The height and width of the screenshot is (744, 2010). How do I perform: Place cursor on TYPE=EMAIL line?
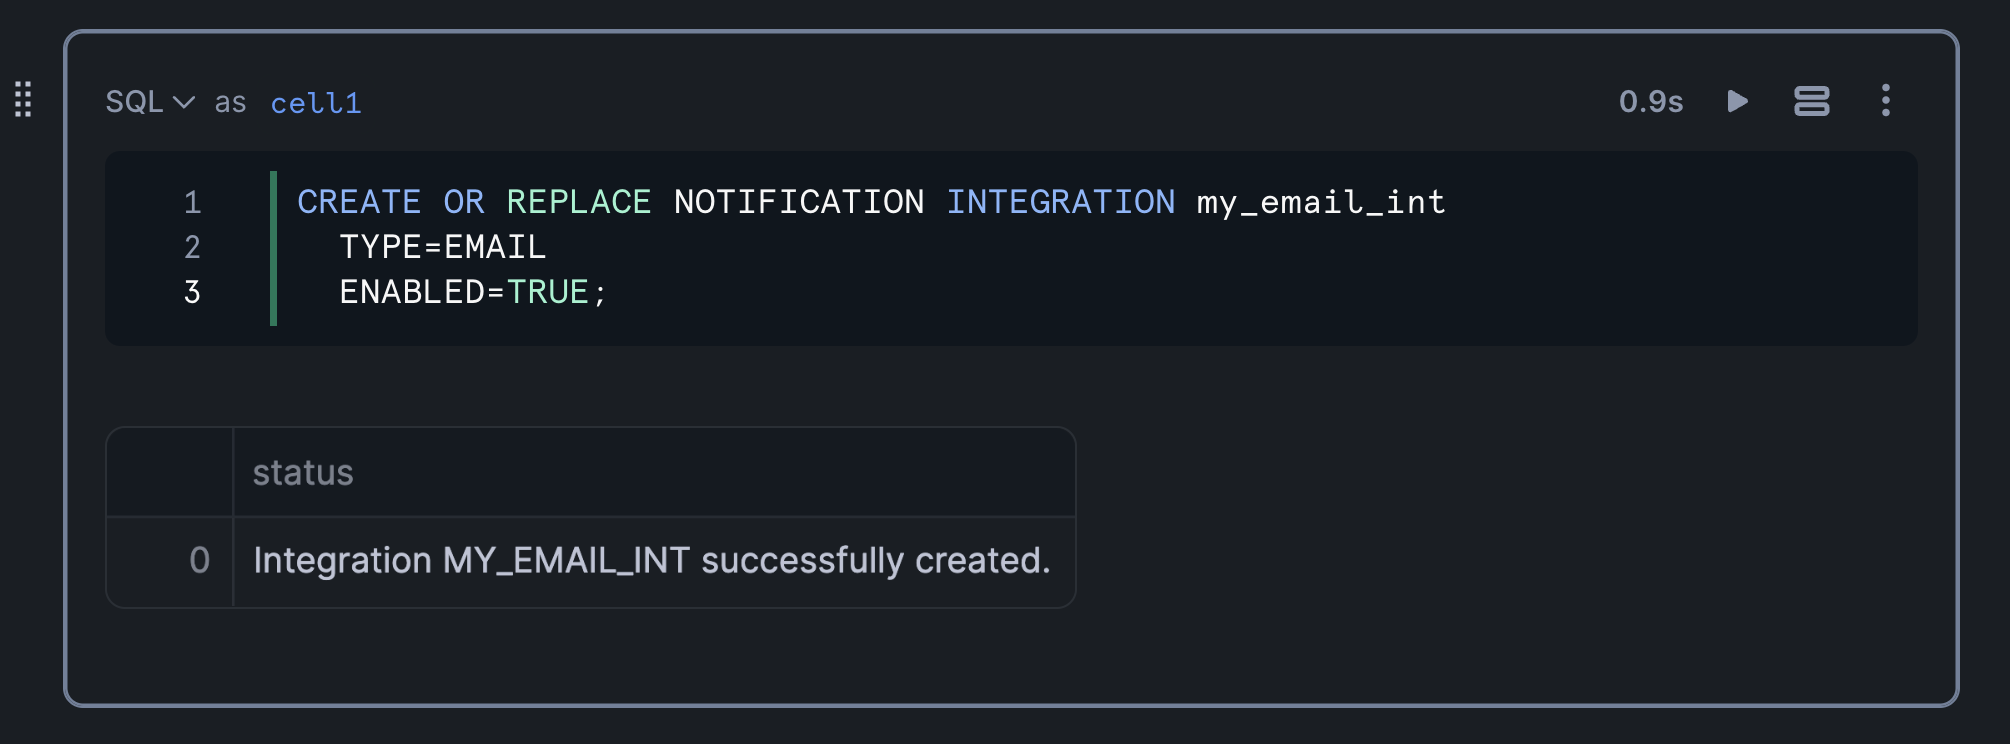[443, 247]
